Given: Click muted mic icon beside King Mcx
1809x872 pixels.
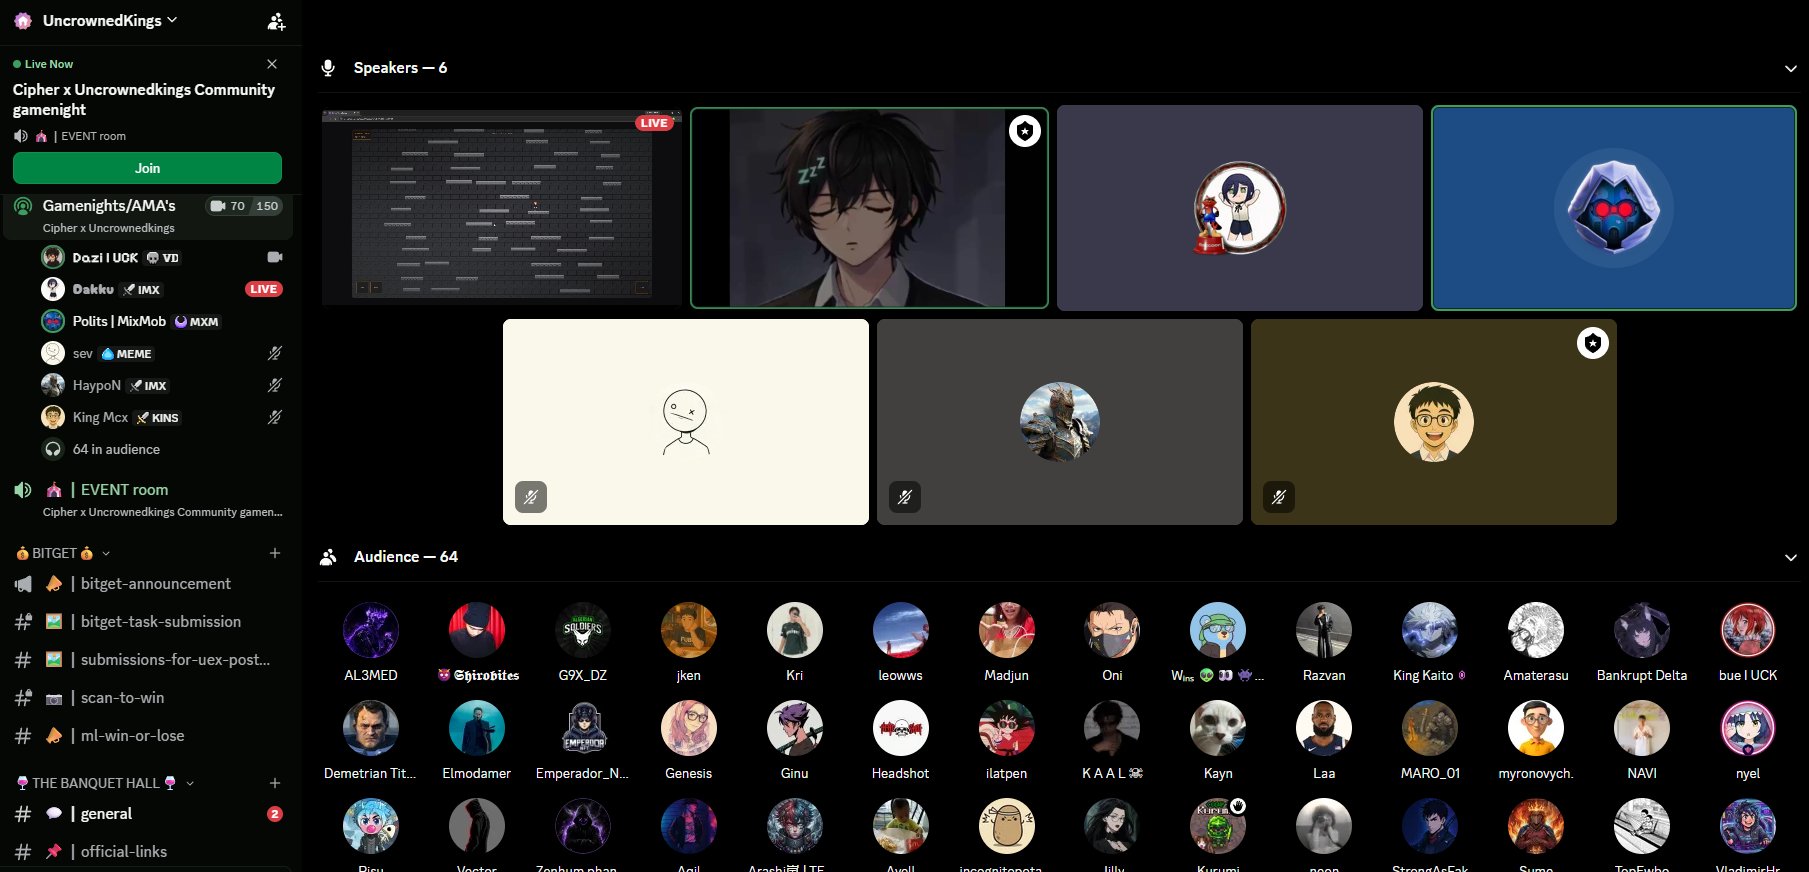Looking at the screenshot, I should click(x=275, y=418).
